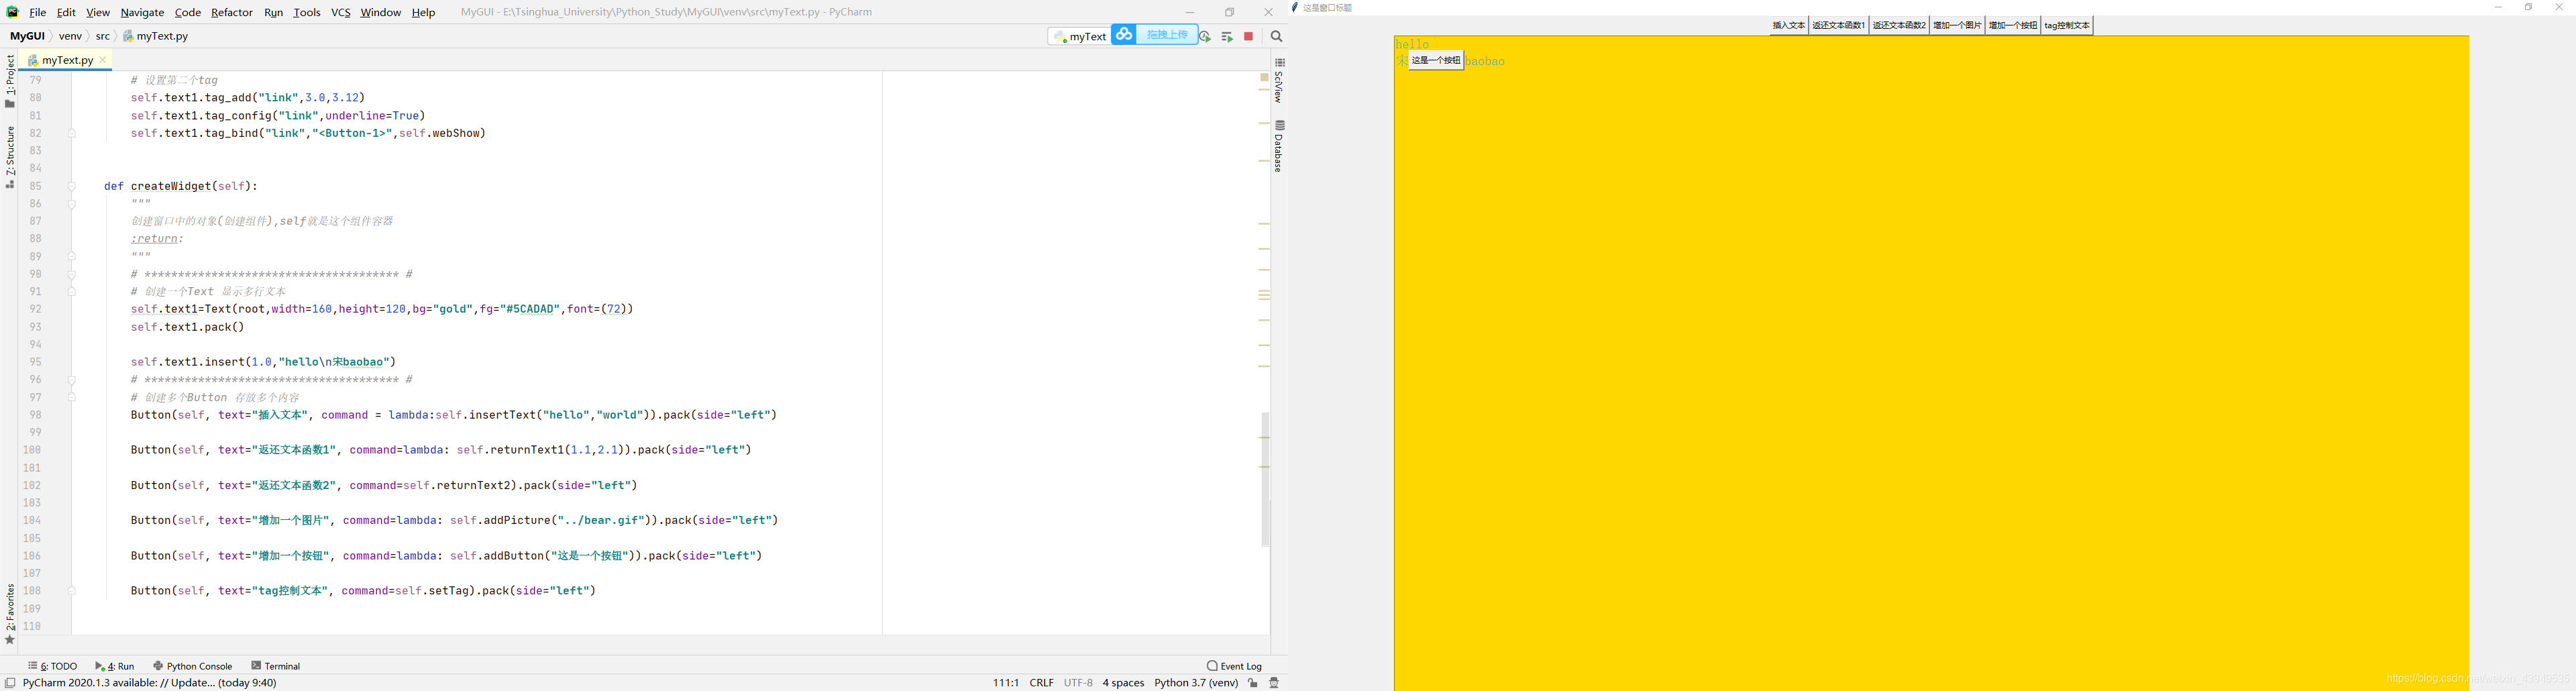This screenshot has width=2576, height=691.
Task: Open the Event Log
Action: [1235, 666]
